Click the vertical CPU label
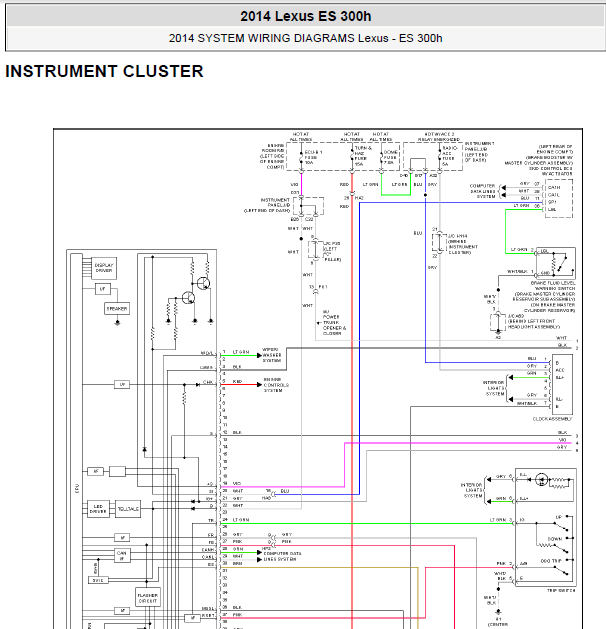This screenshot has height=629, width=606. click(77, 489)
